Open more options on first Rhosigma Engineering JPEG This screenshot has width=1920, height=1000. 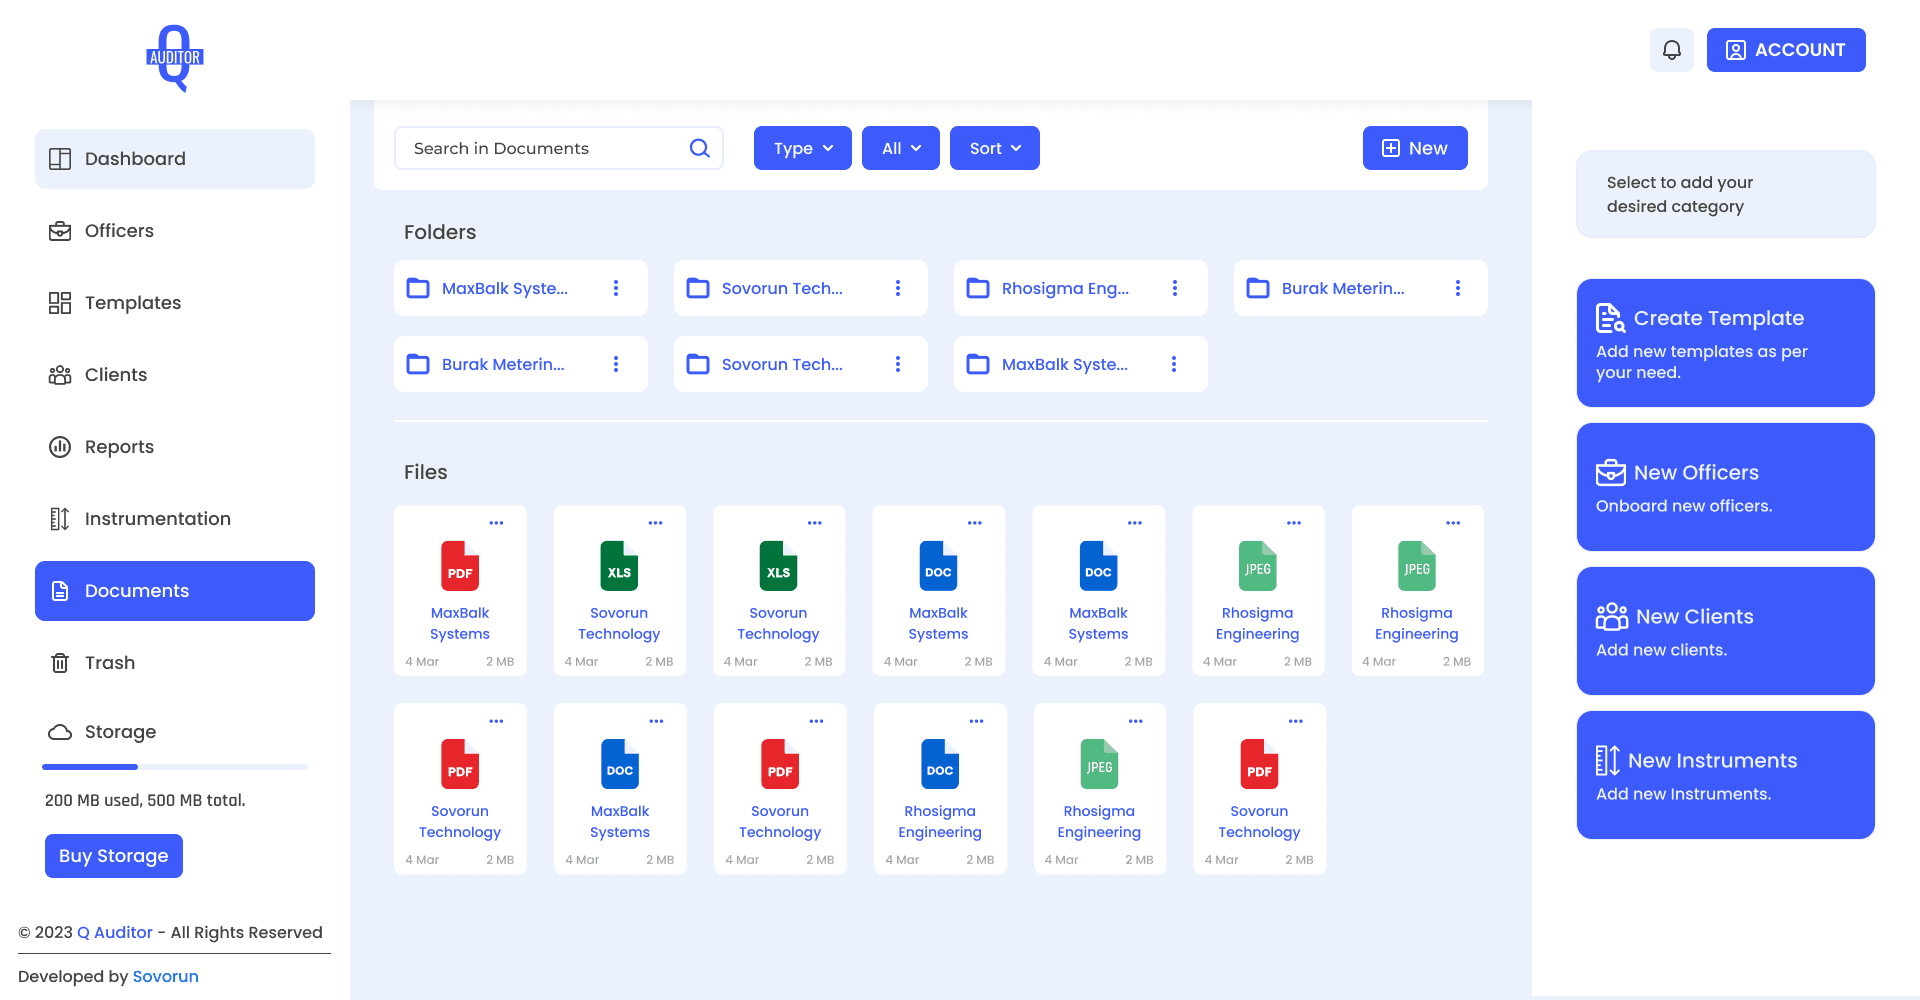coord(1294,523)
